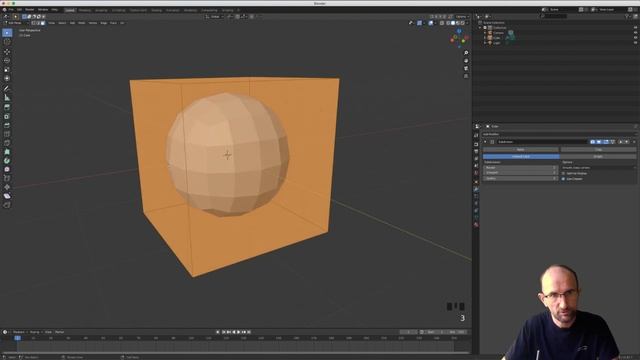Activate the Scale tool
This screenshot has height=360, width=640.
click(7, 69)
